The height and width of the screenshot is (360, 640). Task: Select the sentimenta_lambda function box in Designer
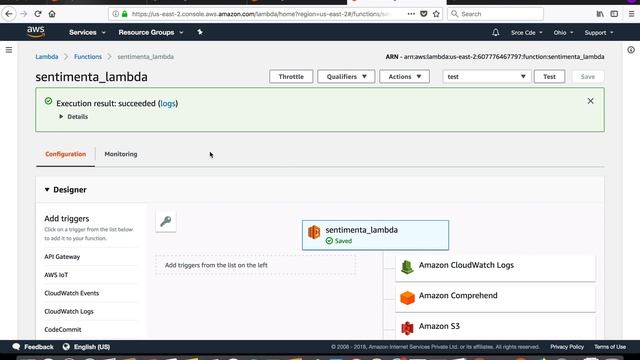[376, 235]
